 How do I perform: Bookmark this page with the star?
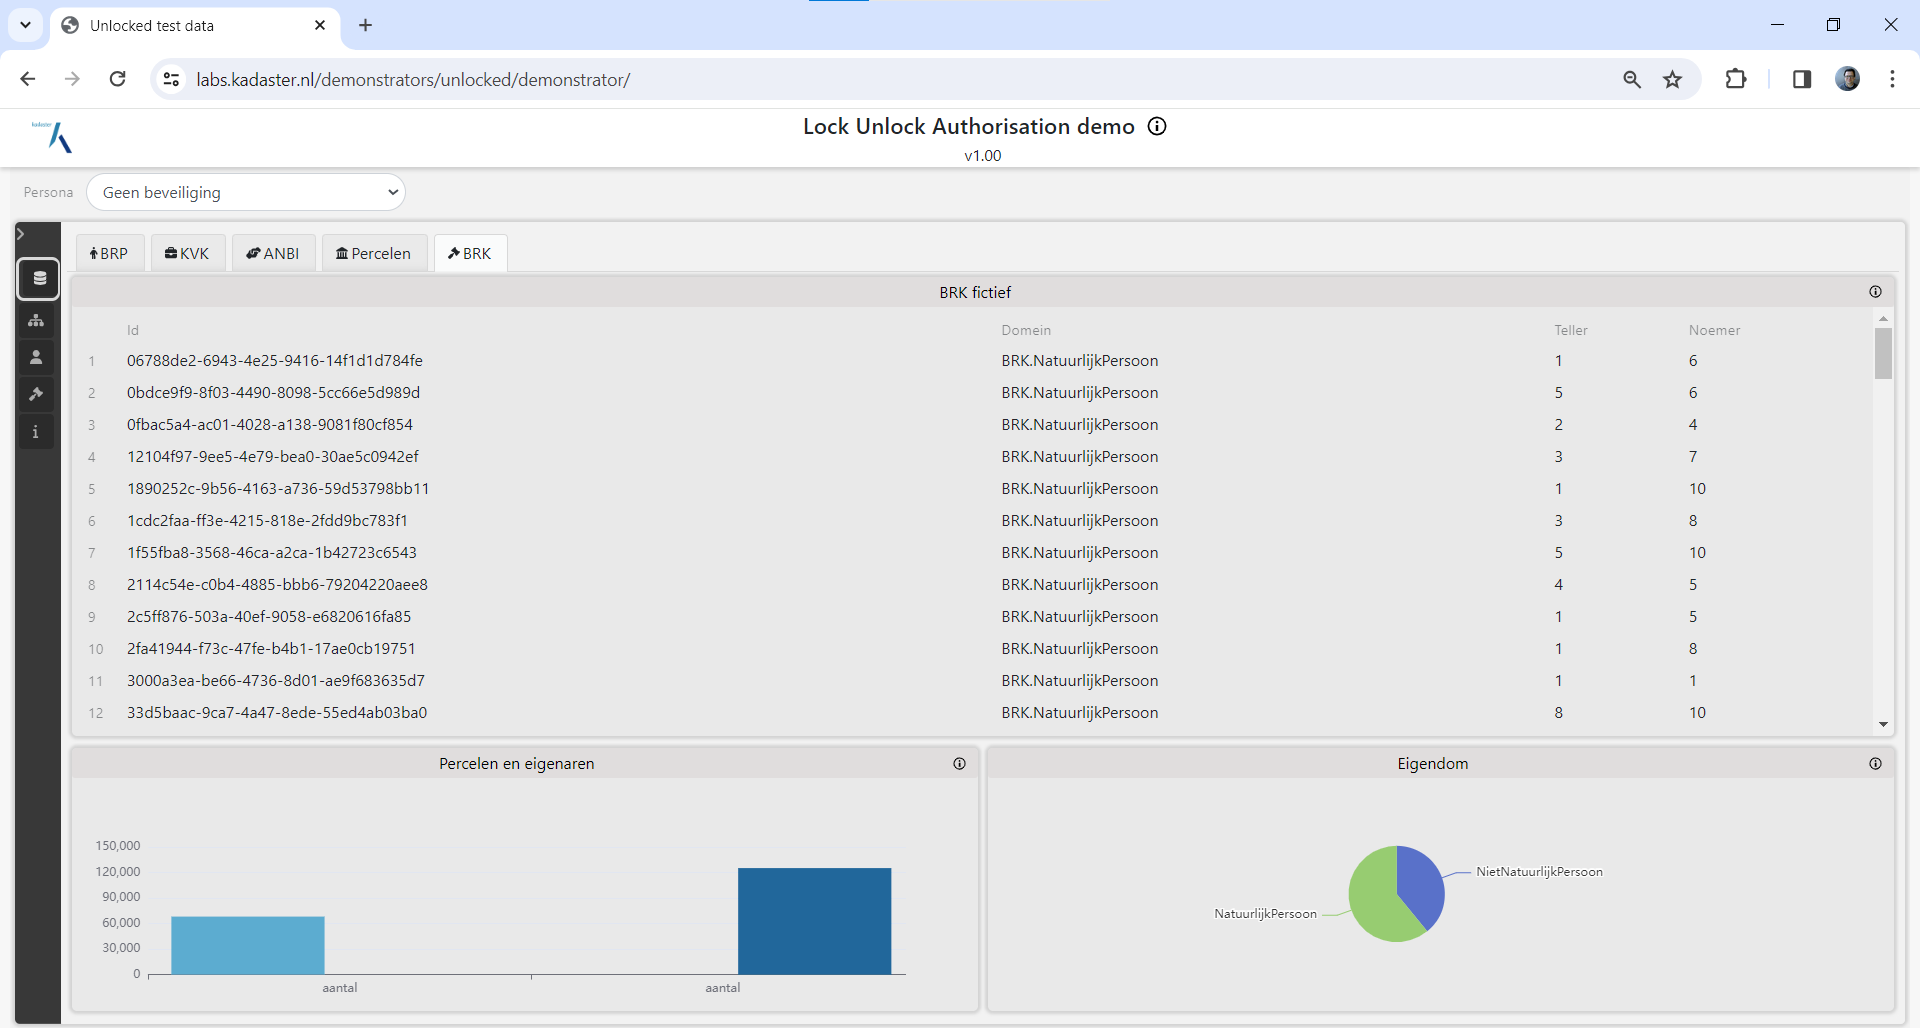click(1673, 79)
